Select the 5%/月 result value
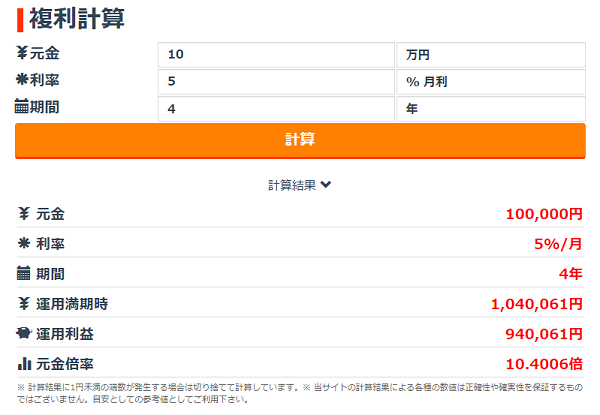This screenshot has height=415, width=600. coord(558,244)
